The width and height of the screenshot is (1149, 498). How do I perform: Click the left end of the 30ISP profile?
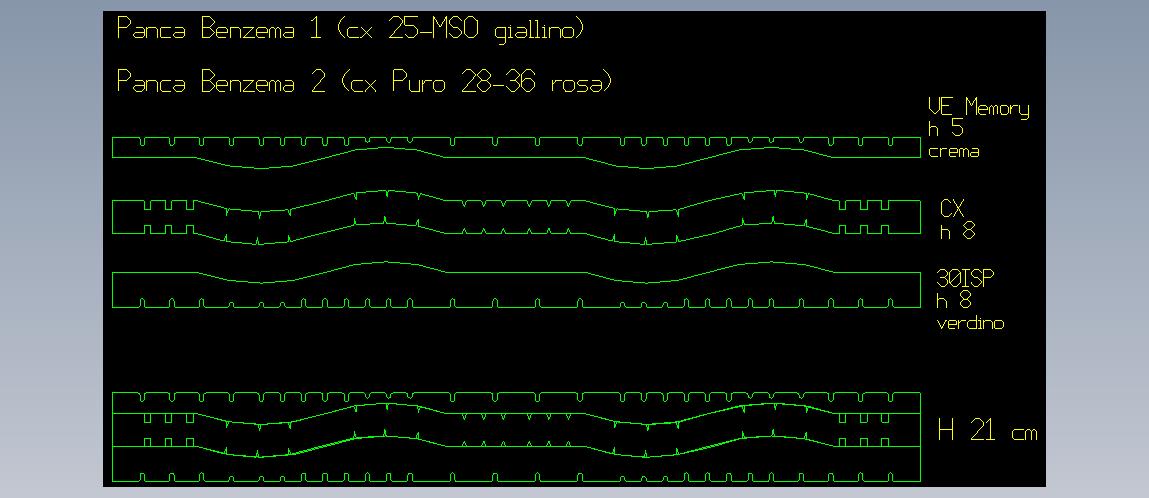[x=114, y=290]
